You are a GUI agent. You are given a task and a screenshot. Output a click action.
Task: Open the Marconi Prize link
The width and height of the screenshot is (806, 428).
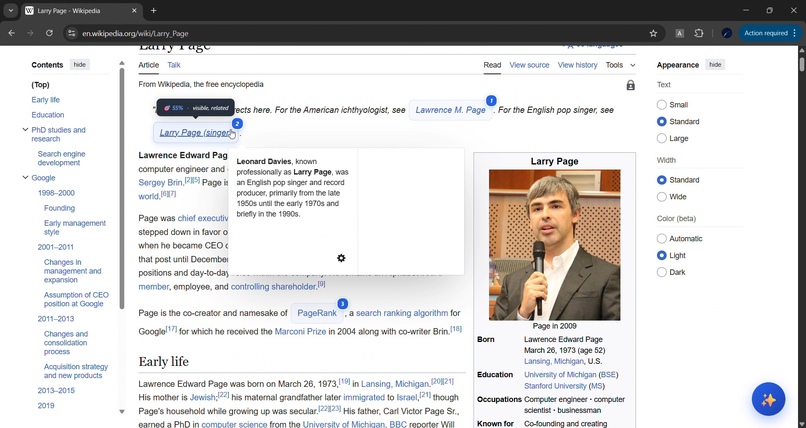[x=300, y=332]
